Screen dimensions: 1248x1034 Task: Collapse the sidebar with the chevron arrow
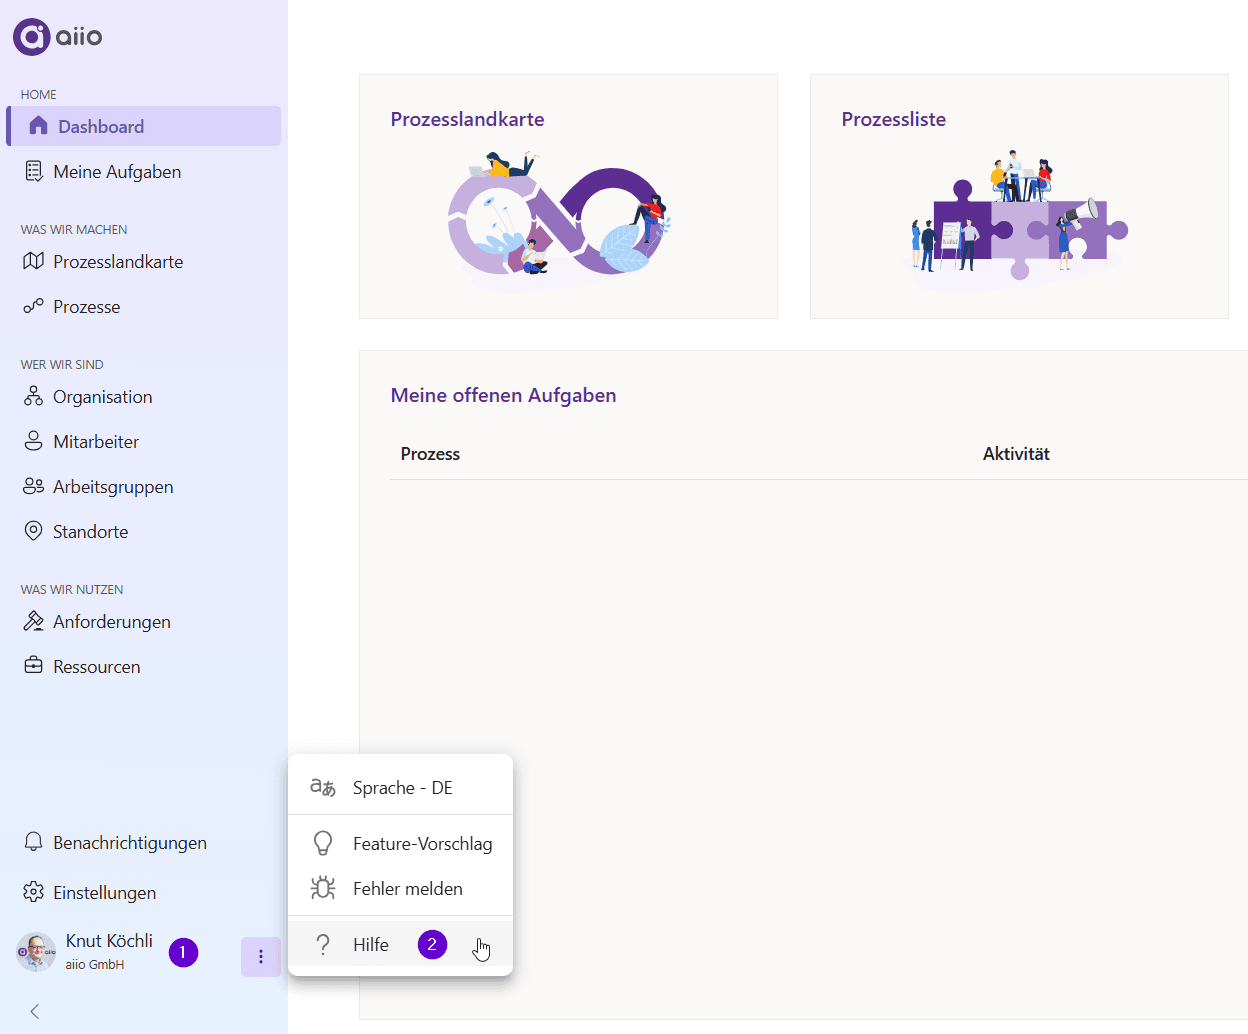[35, 1011]
